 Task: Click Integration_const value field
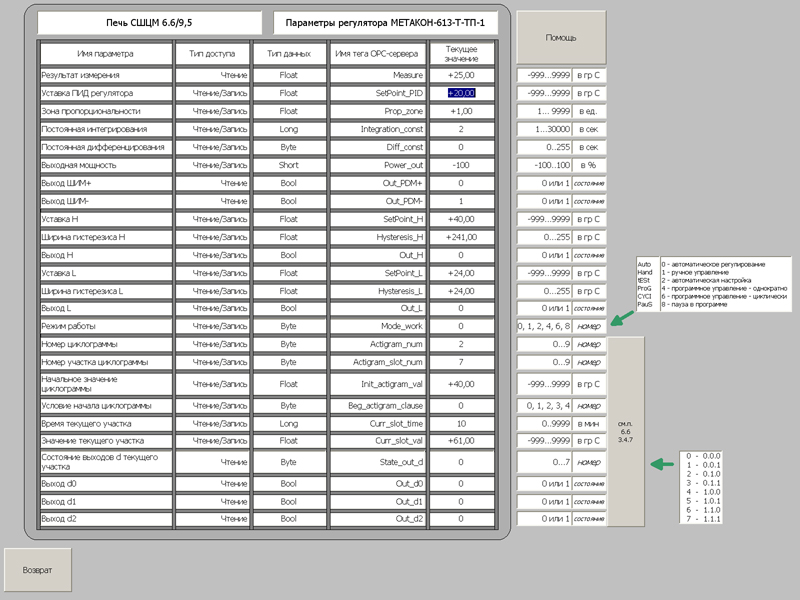[x=462, y=129]
